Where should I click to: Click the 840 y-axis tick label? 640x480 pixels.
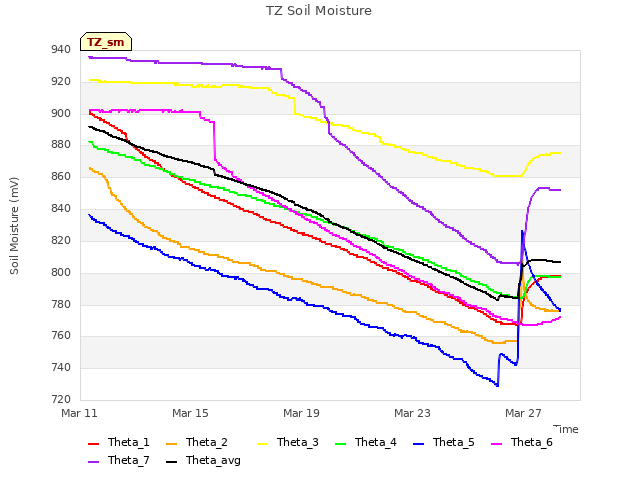point(61,209)
